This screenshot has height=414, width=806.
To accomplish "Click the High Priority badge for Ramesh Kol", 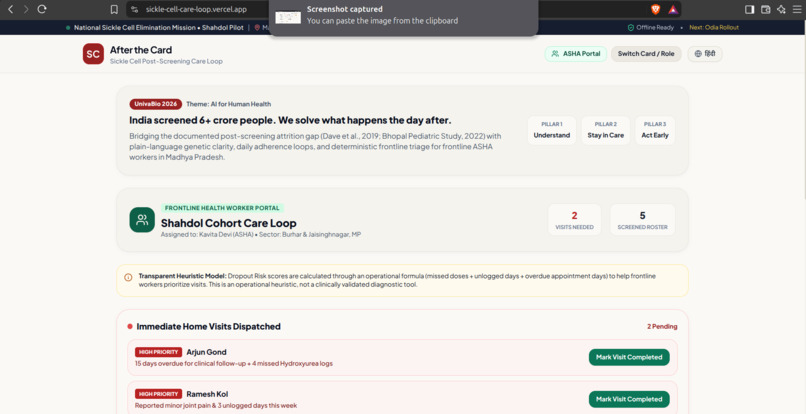I will coord(158,394).
